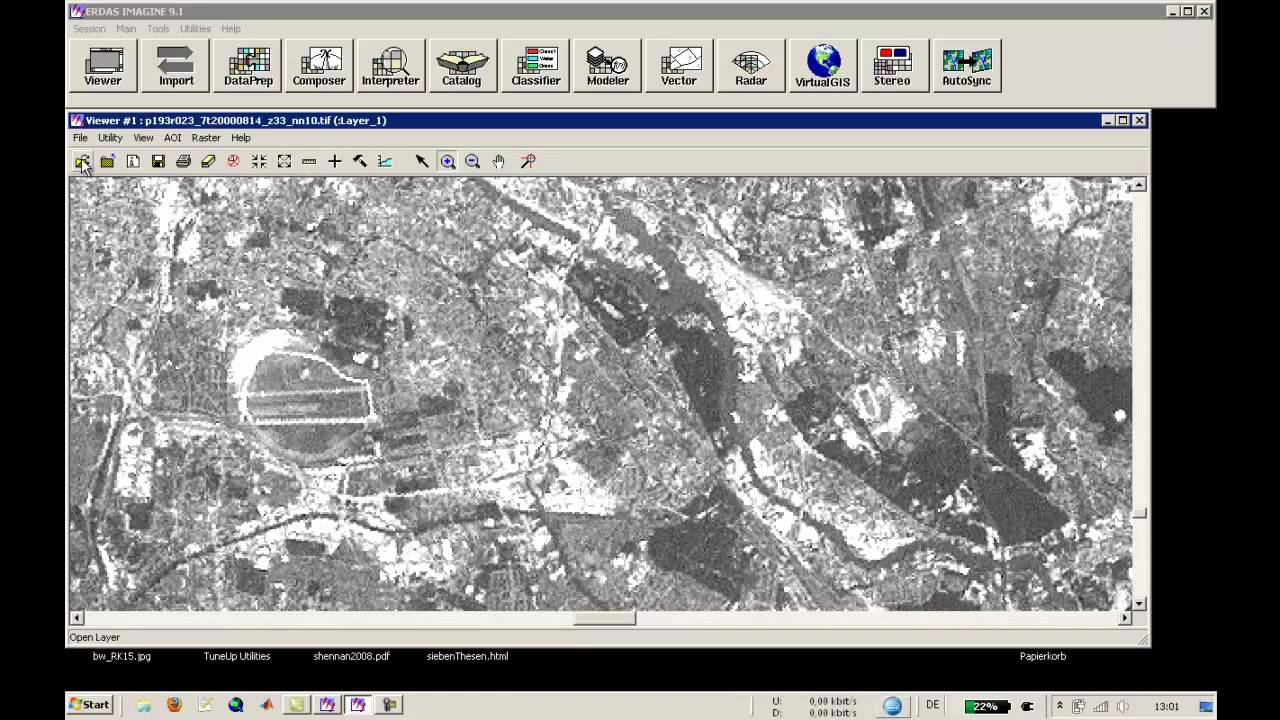Open the Interpreter module
Viewport: 1280px width, 720px height.
click(390, 66)
